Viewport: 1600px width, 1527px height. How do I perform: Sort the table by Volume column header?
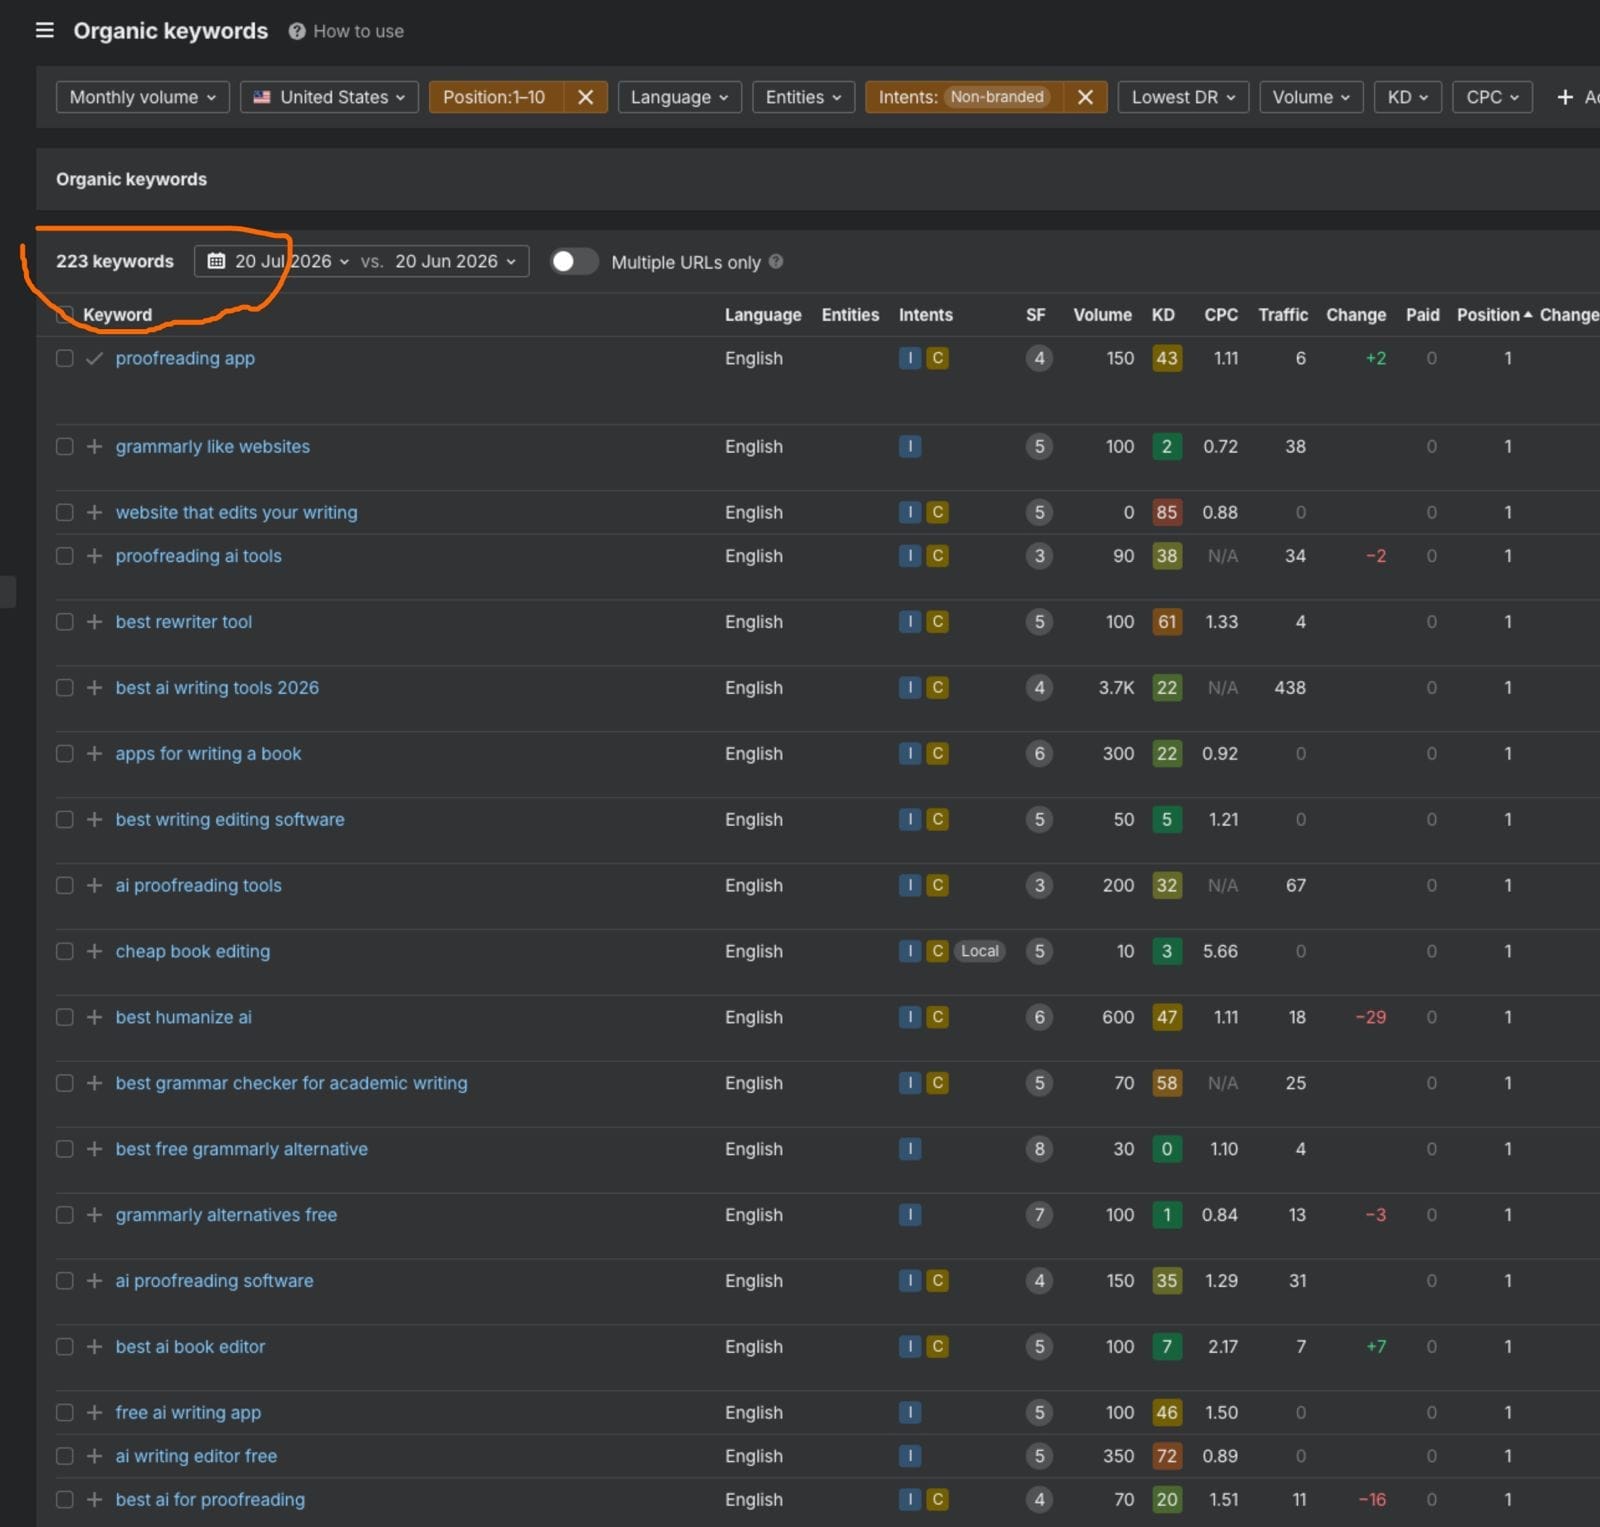[1102, 314]
